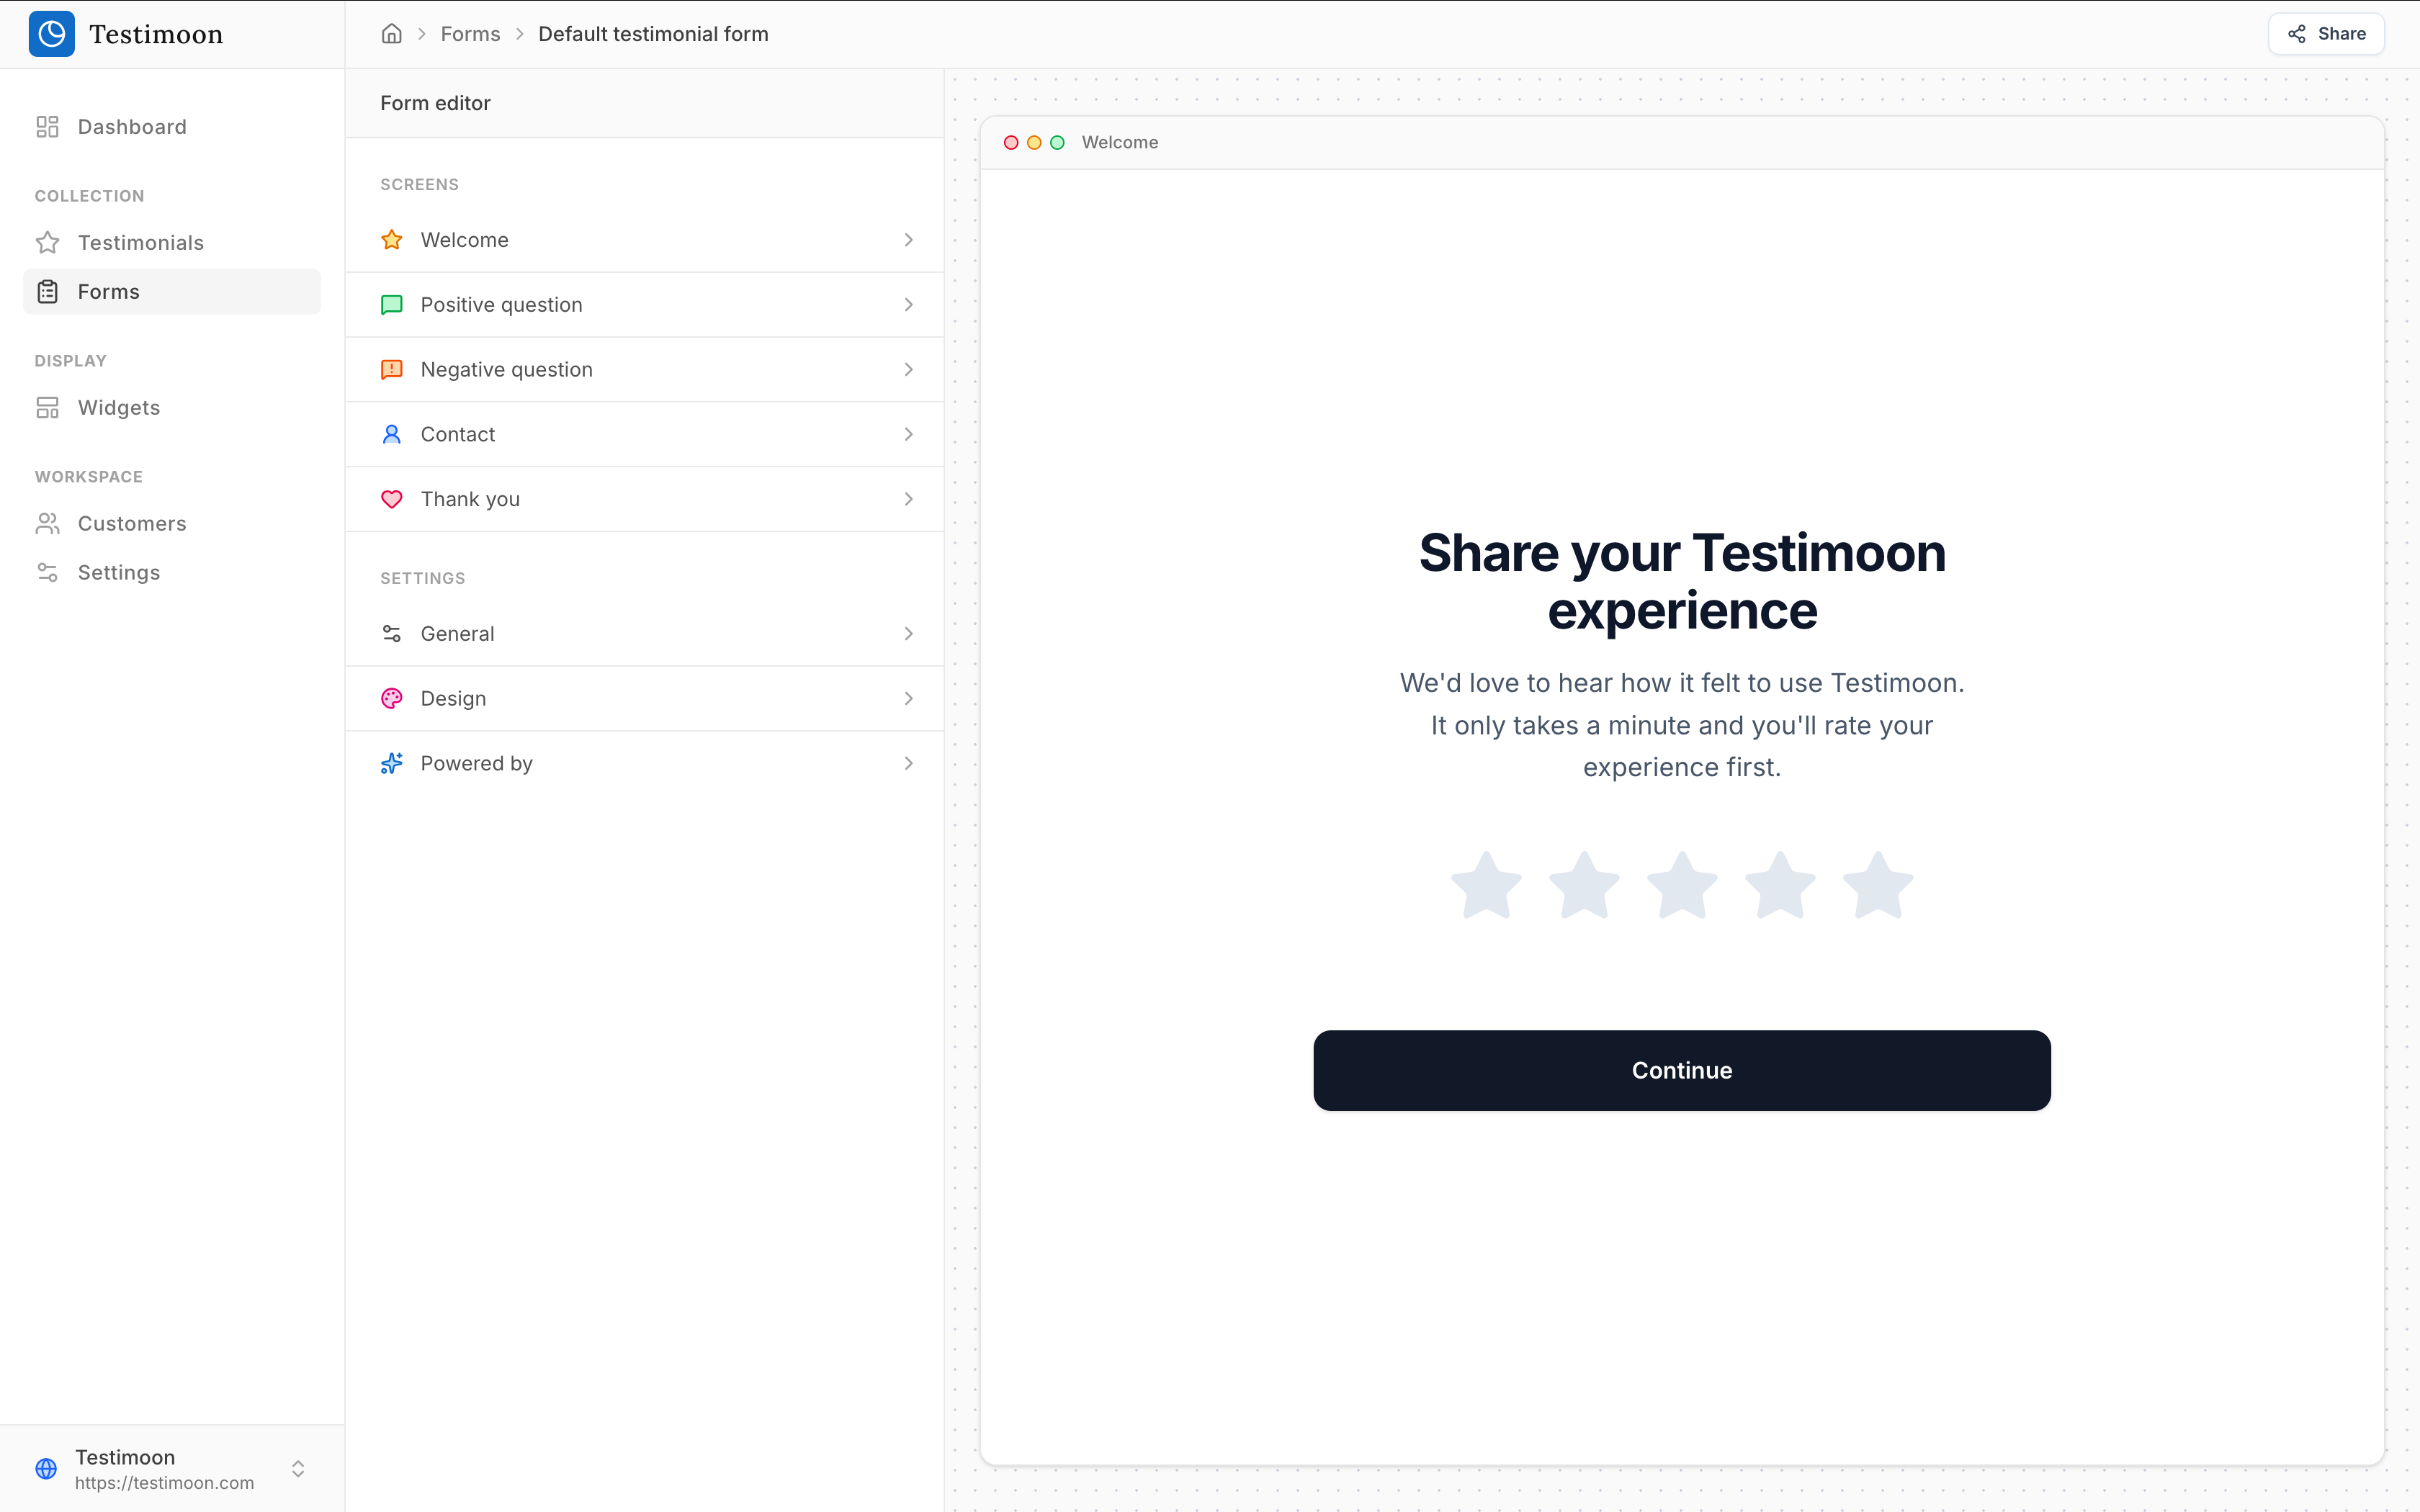Go to home via breadcrumb house icon

pos(391,34)
